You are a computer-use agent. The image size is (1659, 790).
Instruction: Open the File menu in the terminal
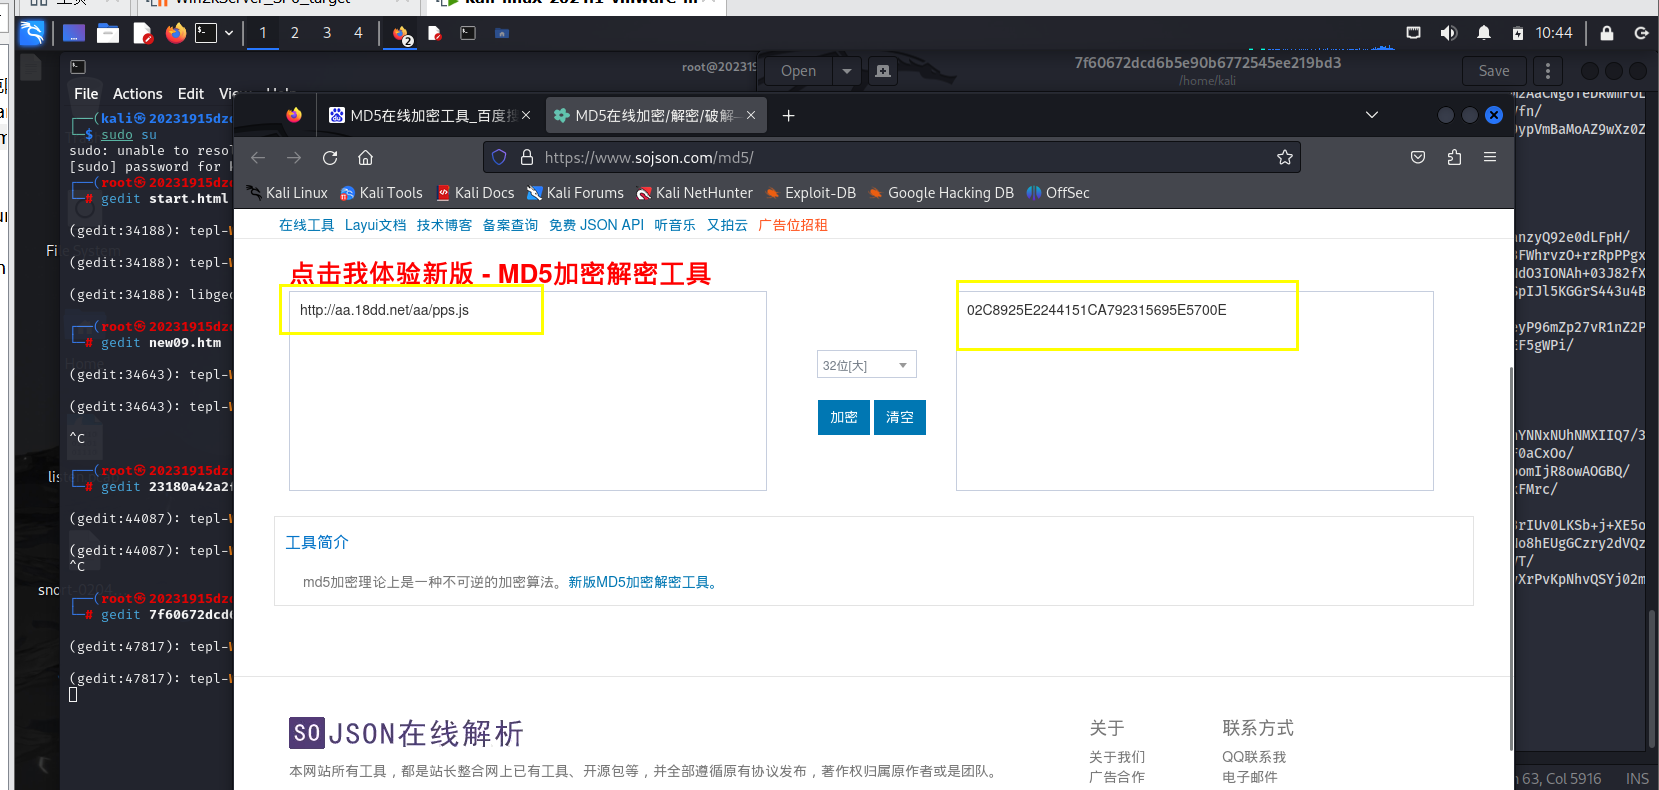86,94
